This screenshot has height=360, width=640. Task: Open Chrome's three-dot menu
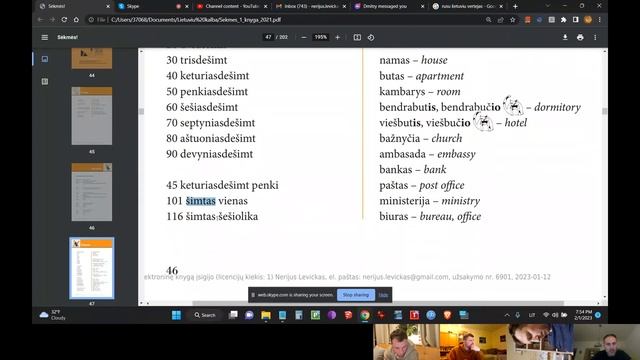(x=600, y=20)
